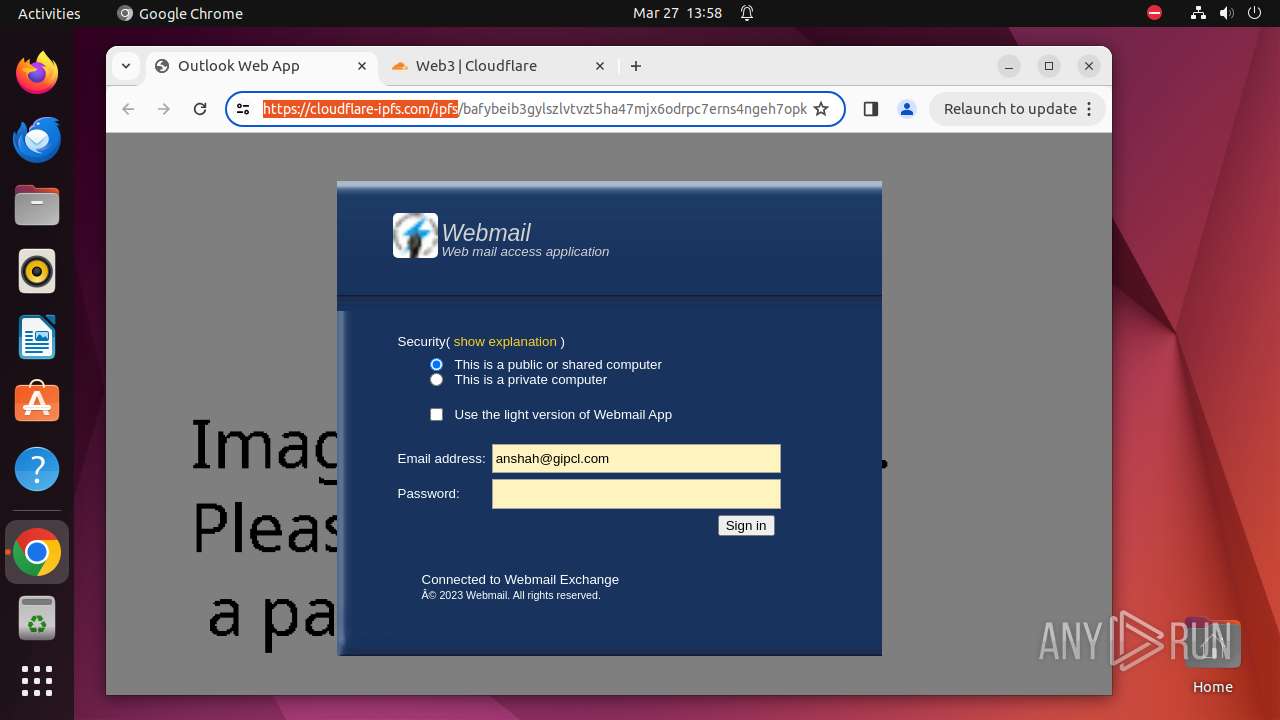This screenshot has height=720, width=1280.
Task: Click the 'Webmail' heading text
Action: click(x=486, y=232)
